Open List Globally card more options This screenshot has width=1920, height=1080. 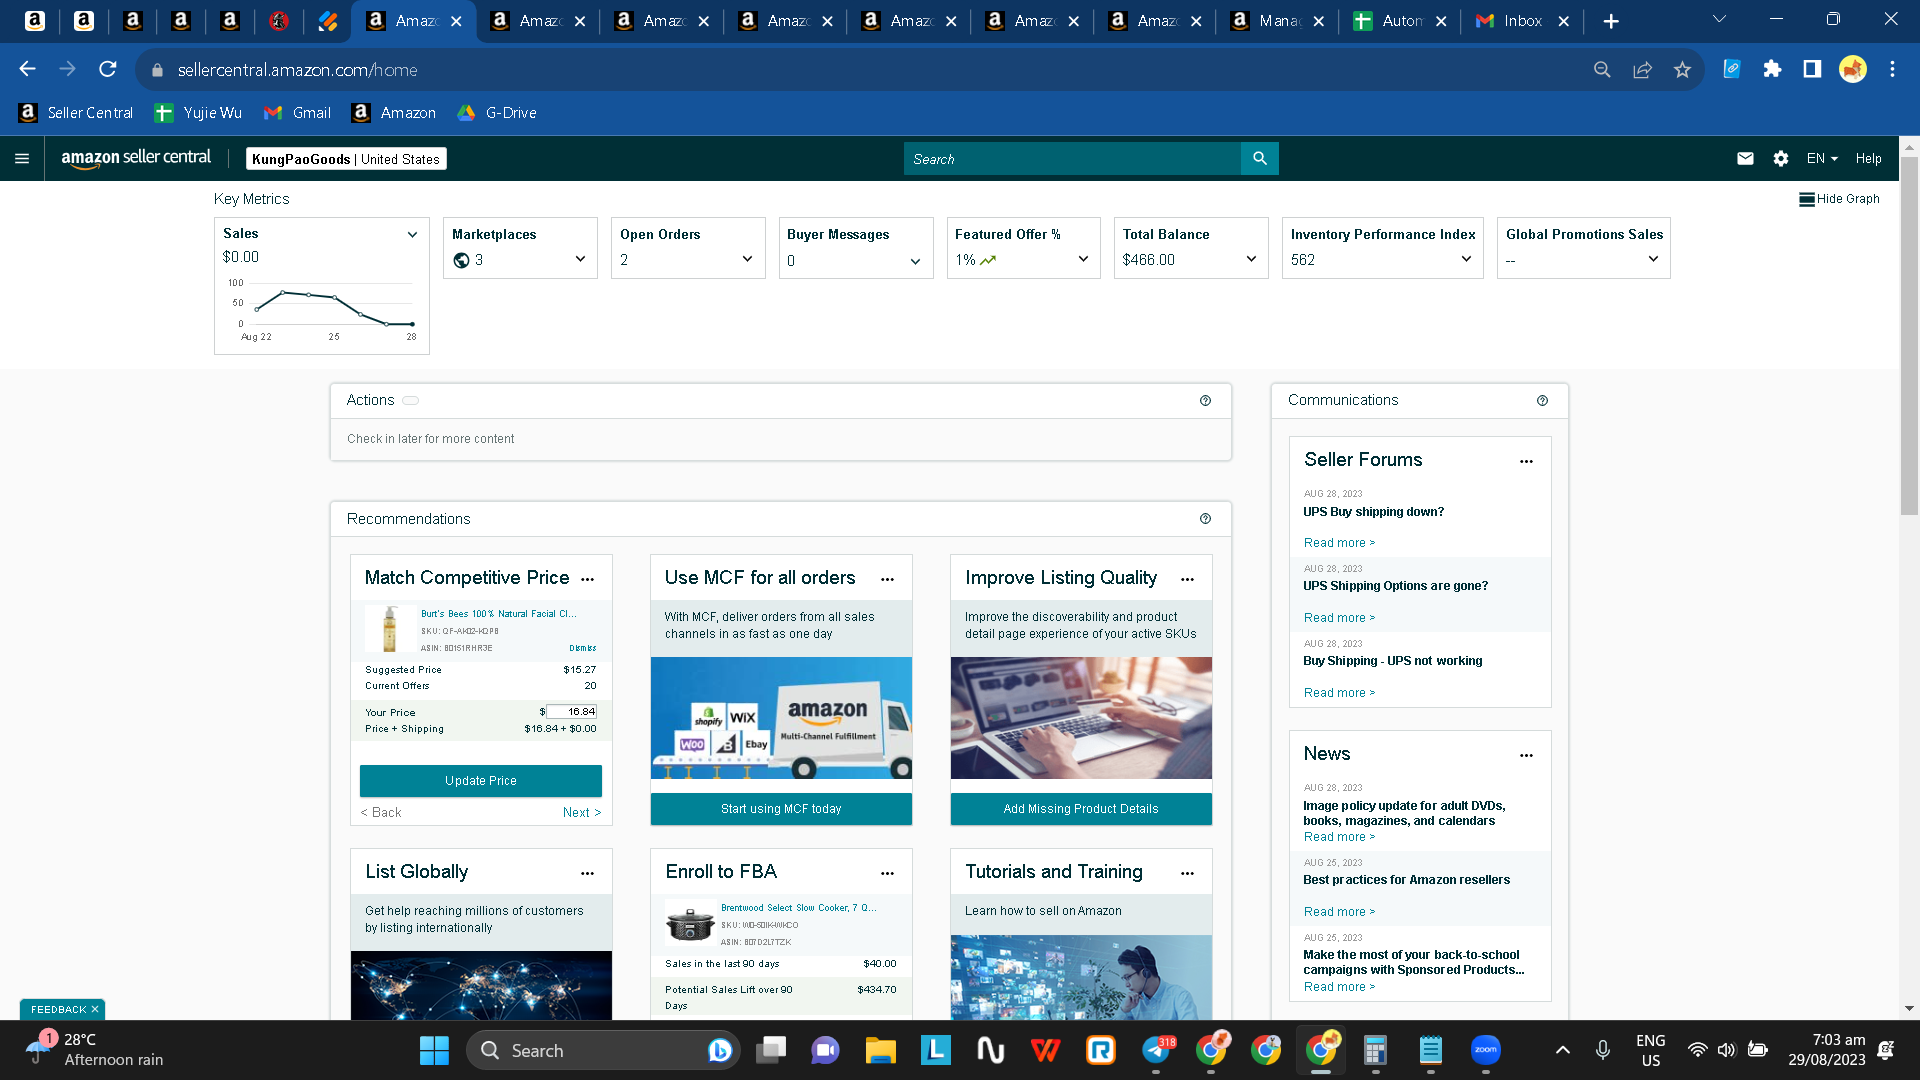[x=588, y=873]
